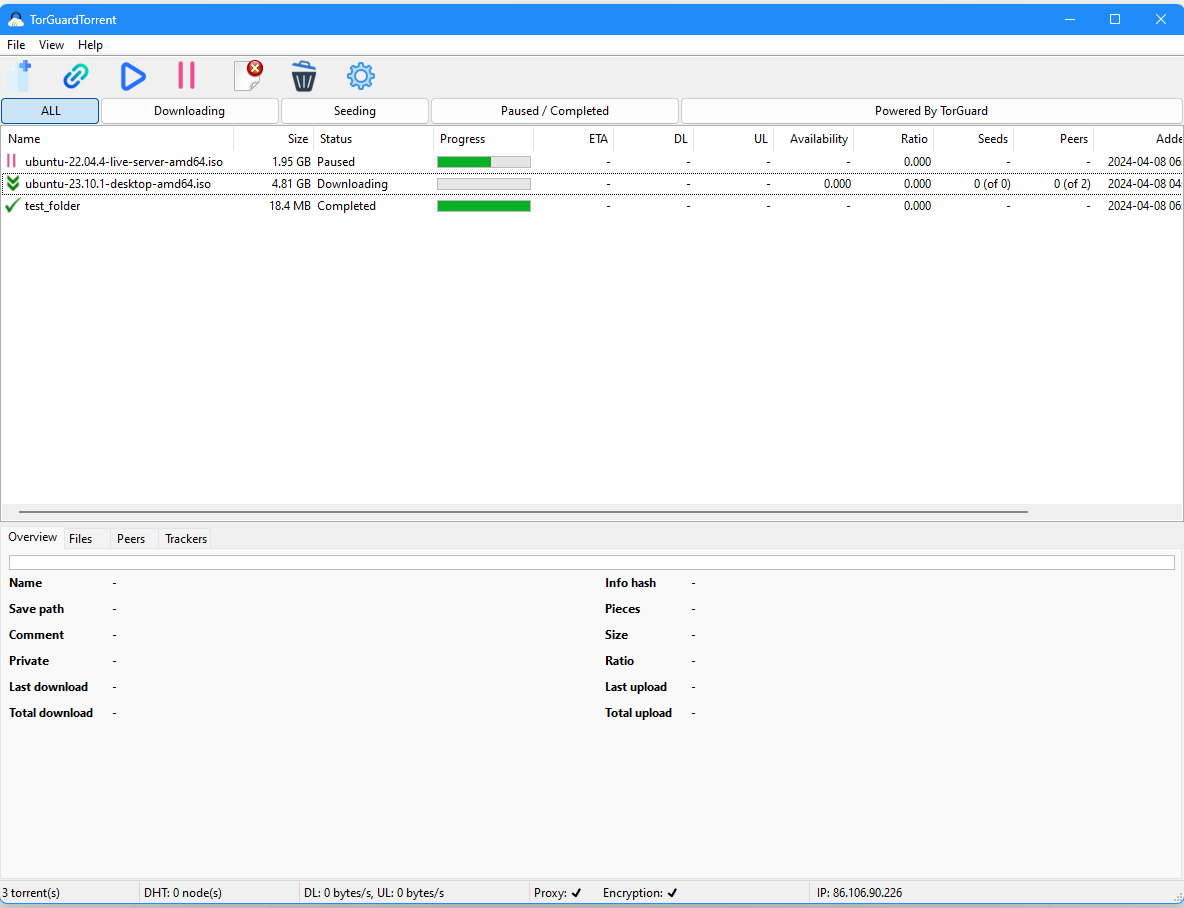Viewport: 1184px width, 908px height.
Task: Click the resume torrent play icon
Action: 133,75
